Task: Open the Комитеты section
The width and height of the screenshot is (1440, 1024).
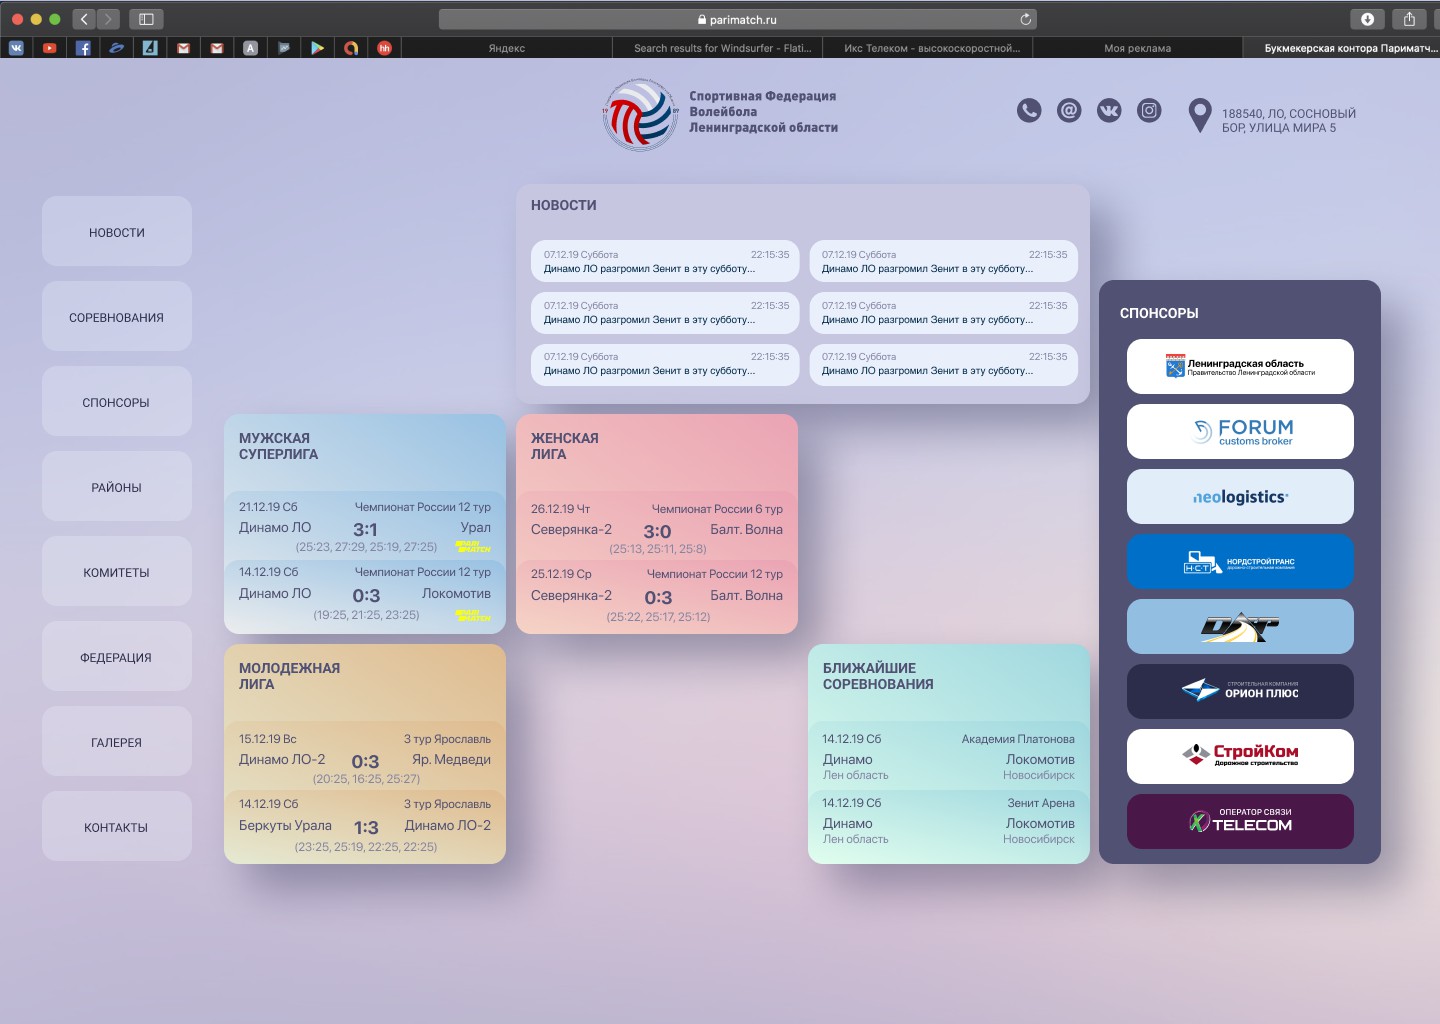Action: (x=117, y=572)
